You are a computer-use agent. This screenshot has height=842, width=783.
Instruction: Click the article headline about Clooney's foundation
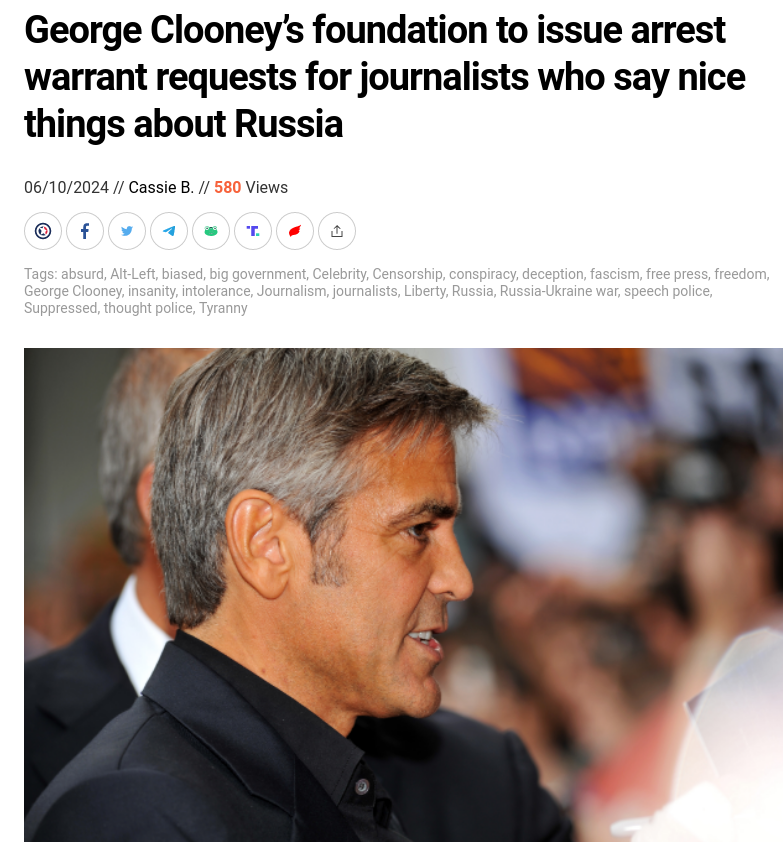[x=385, y=77]
